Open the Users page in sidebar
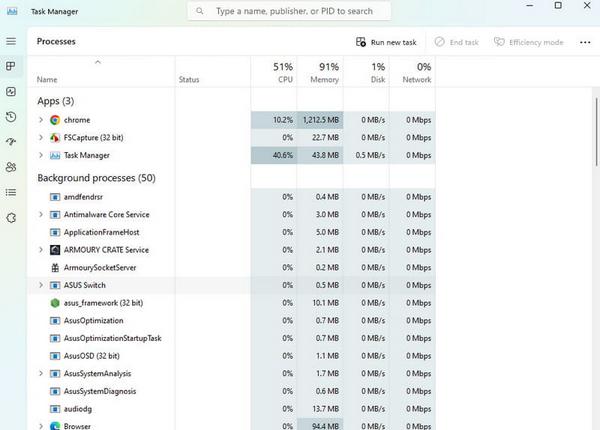The image size is (600, 430). point(11,167)
